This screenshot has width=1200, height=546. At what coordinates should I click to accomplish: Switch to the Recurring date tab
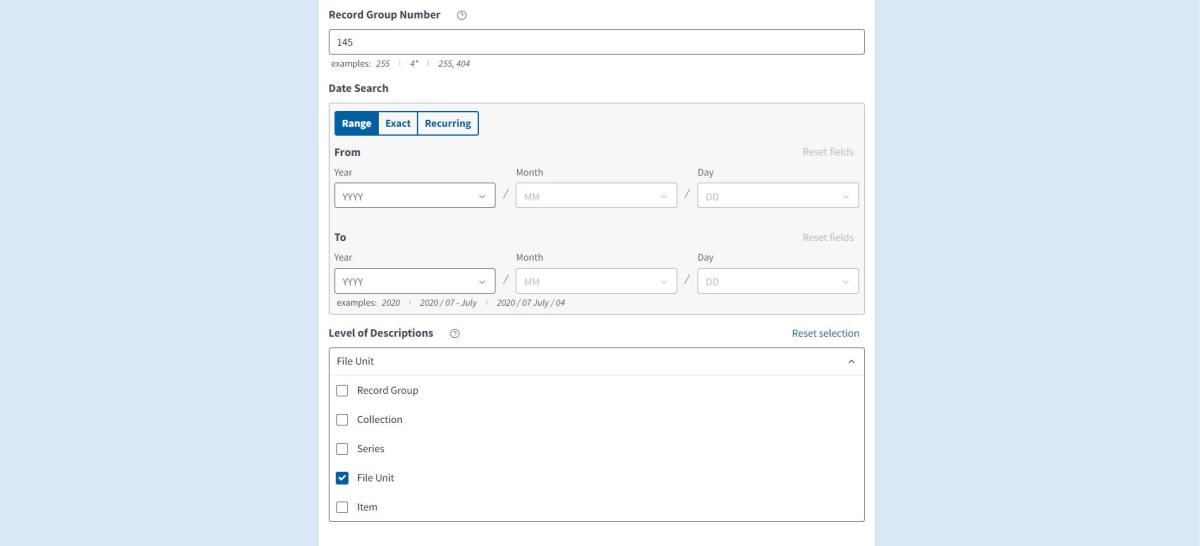(447, 124)
